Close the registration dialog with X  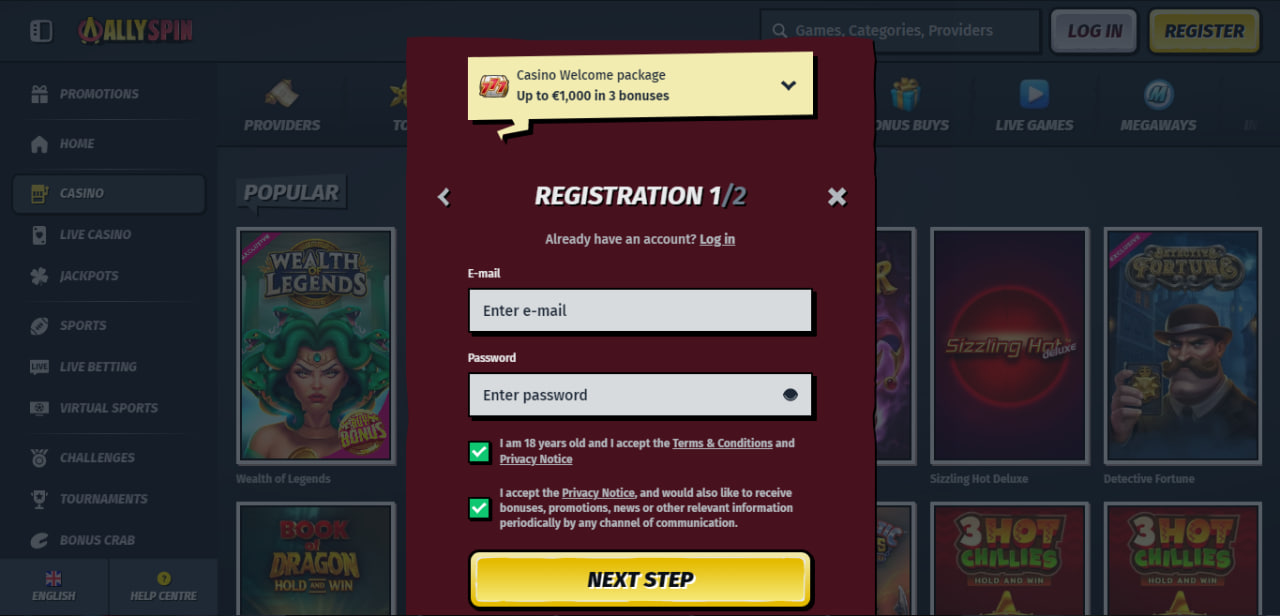click(837, 197)
